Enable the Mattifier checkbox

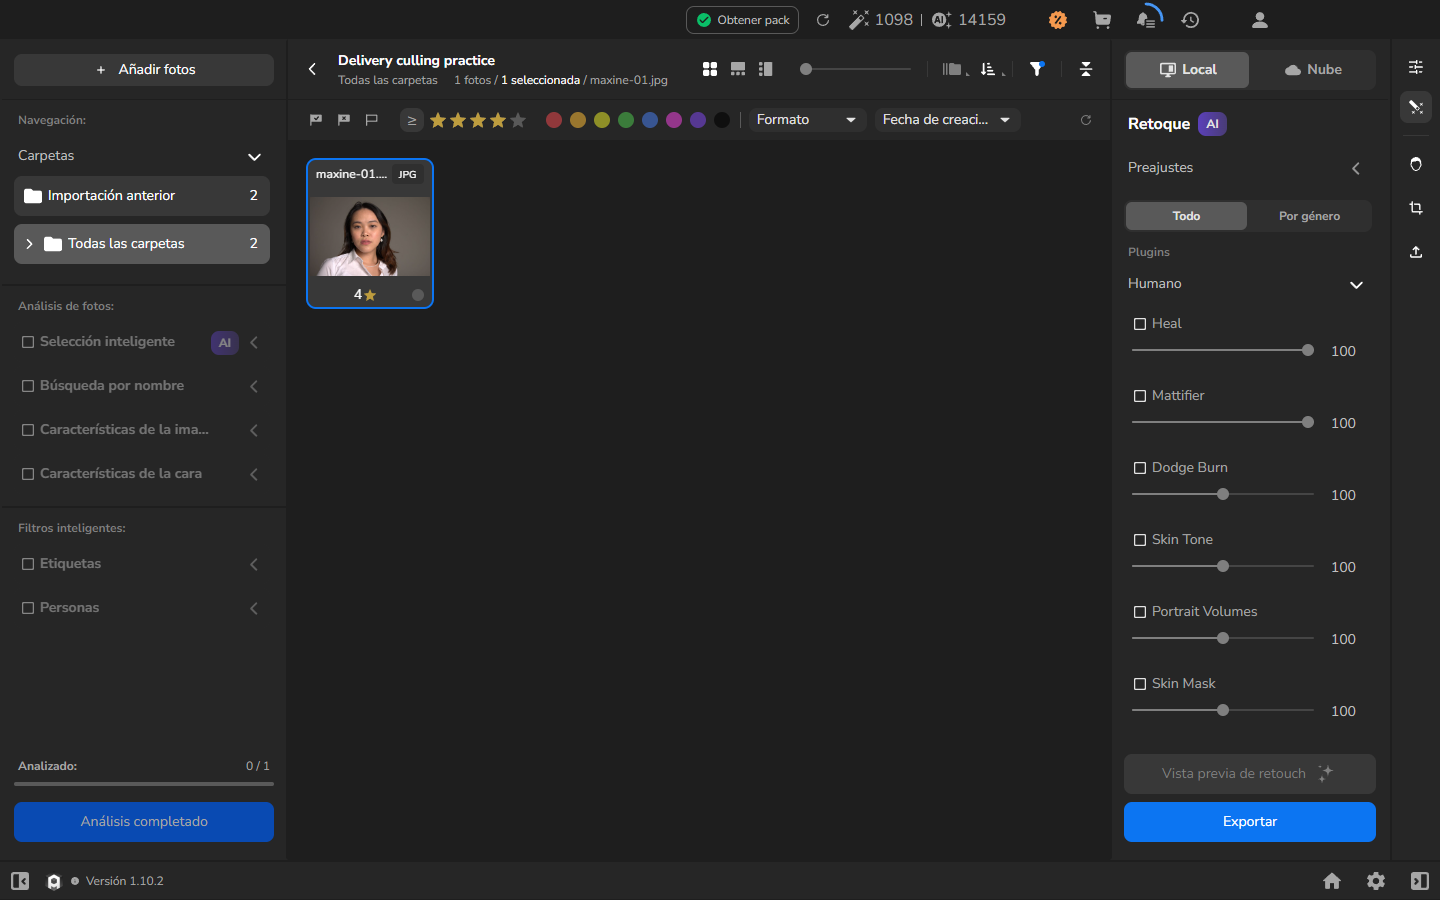tap(1140, 396)
